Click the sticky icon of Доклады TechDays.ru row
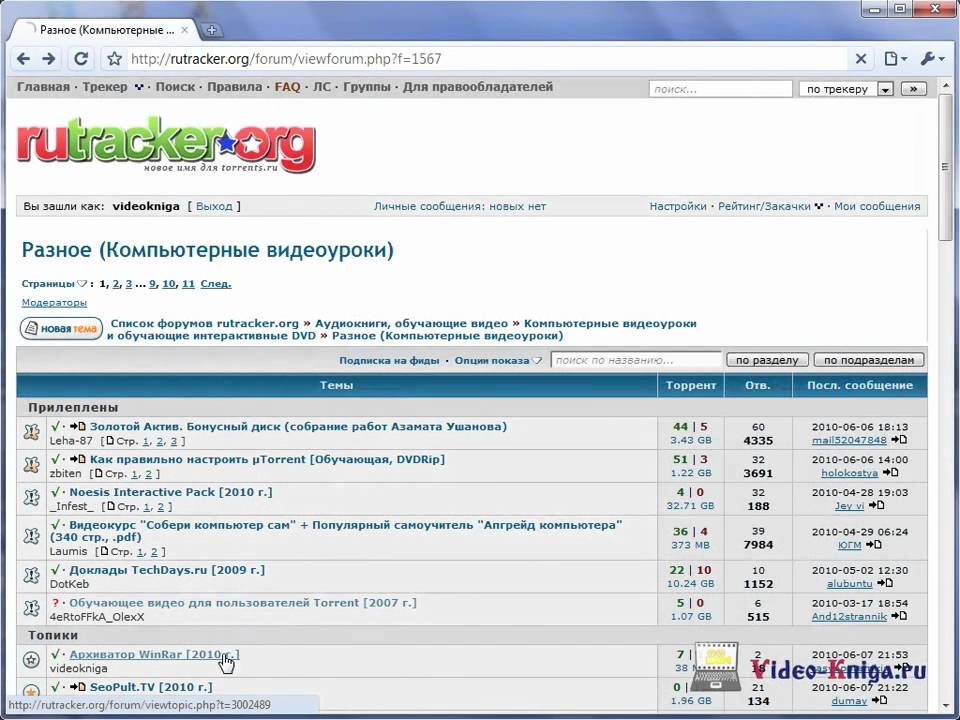The height and width of the screenshot is (720, 960). click(x=31, y=576)
